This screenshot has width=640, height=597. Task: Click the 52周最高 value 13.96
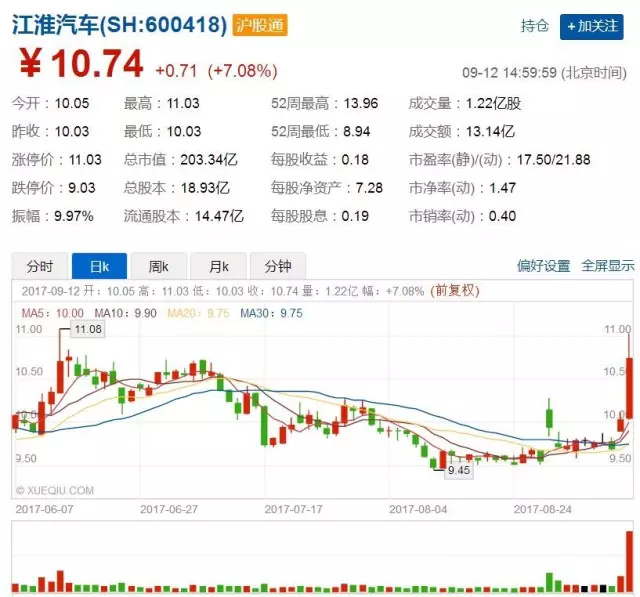coord(361,103)
